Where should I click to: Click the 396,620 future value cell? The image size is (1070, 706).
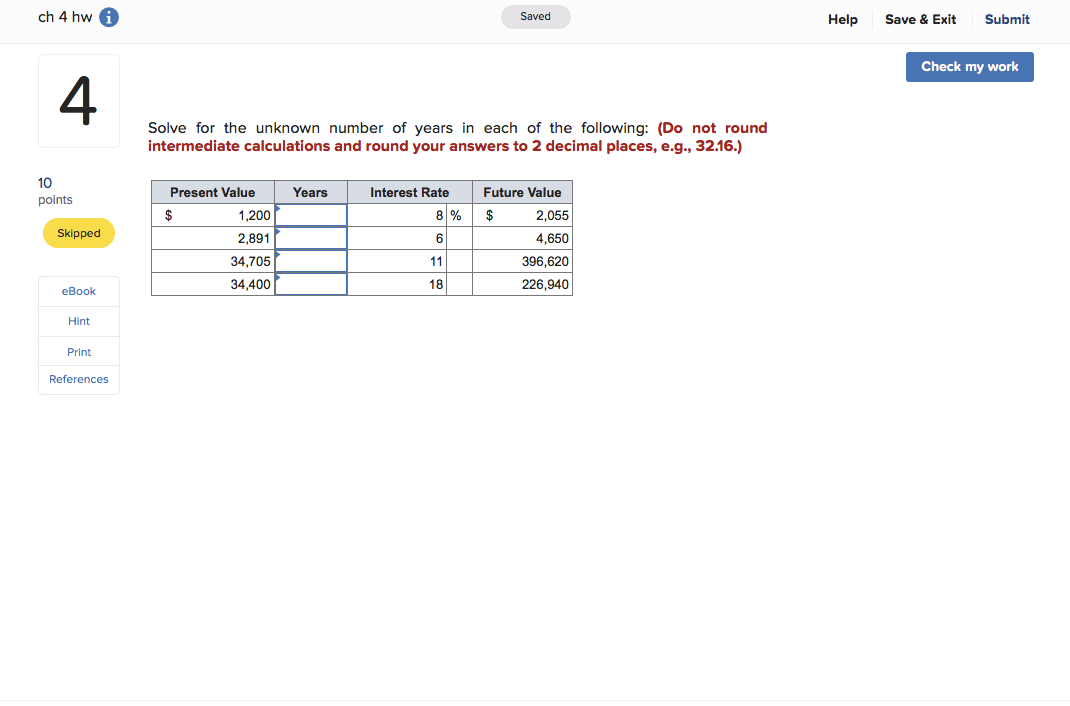coord(522,261)
